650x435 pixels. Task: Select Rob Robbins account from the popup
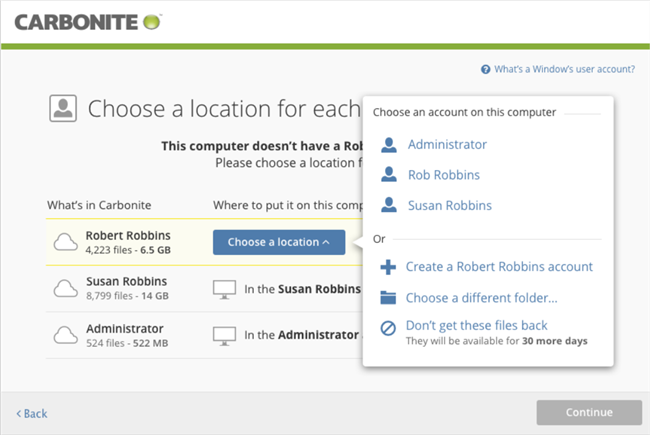pyautogui.click(x=444, y=175)
